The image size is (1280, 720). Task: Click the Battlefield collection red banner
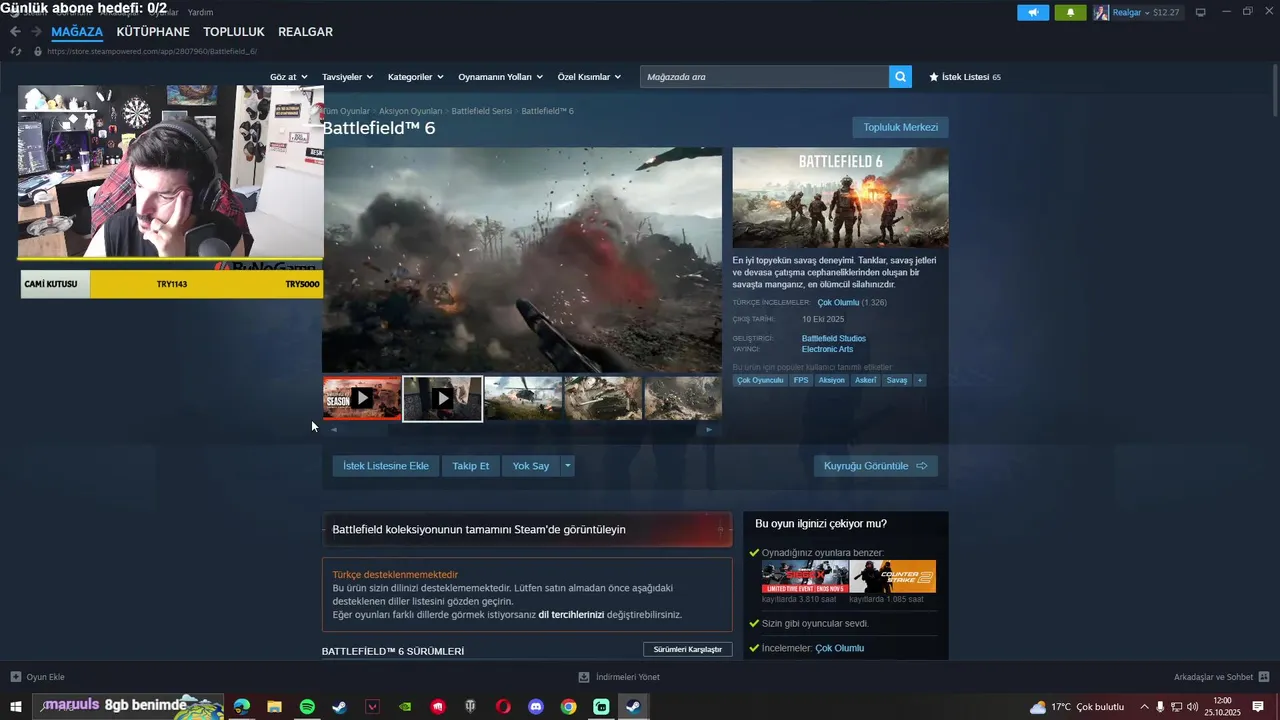pyautogui.click(x=527, y=529)
